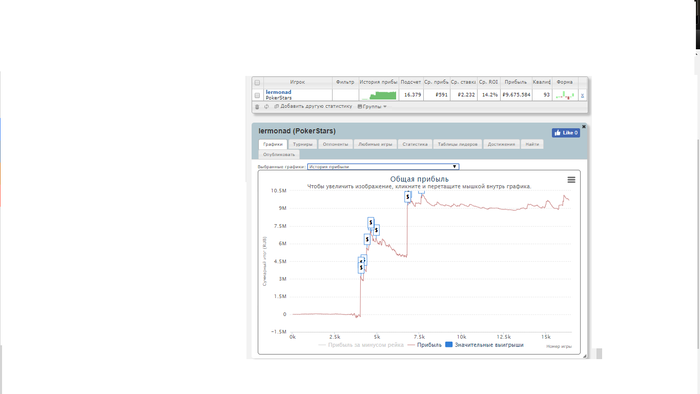Click the dollar win marker near 7.5M
This screenshot has height=394, width=700.
[371, 222]
